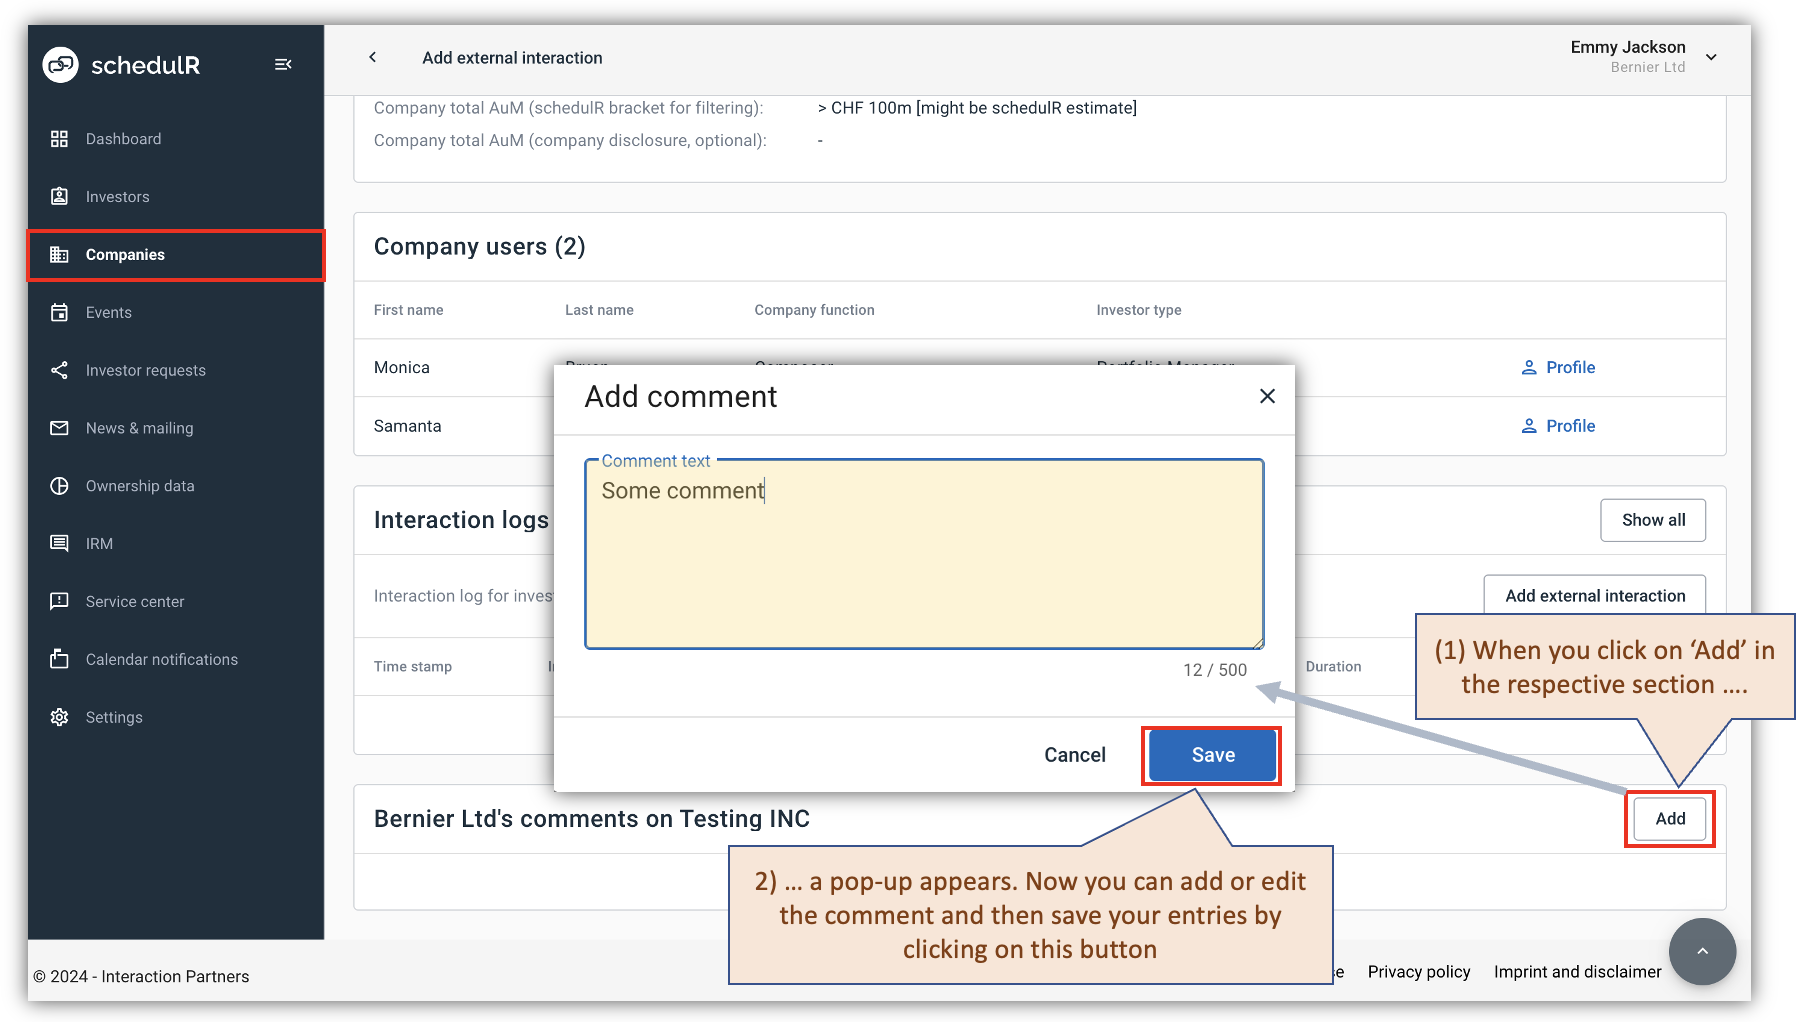Open Events via its calendar icon
Viewport: 1812px width, 1022px height.
point(60,312)
